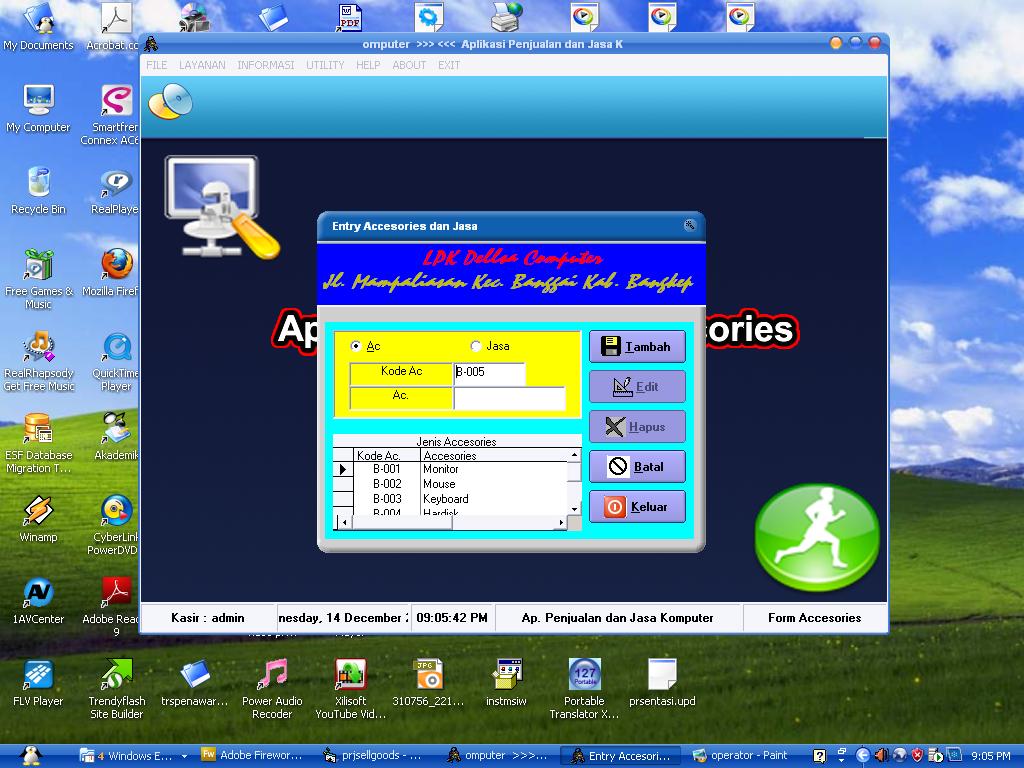This screenshot has height=768, width=1024.
Task: Open the QuickTime Player icon
Action: point(116,361)
